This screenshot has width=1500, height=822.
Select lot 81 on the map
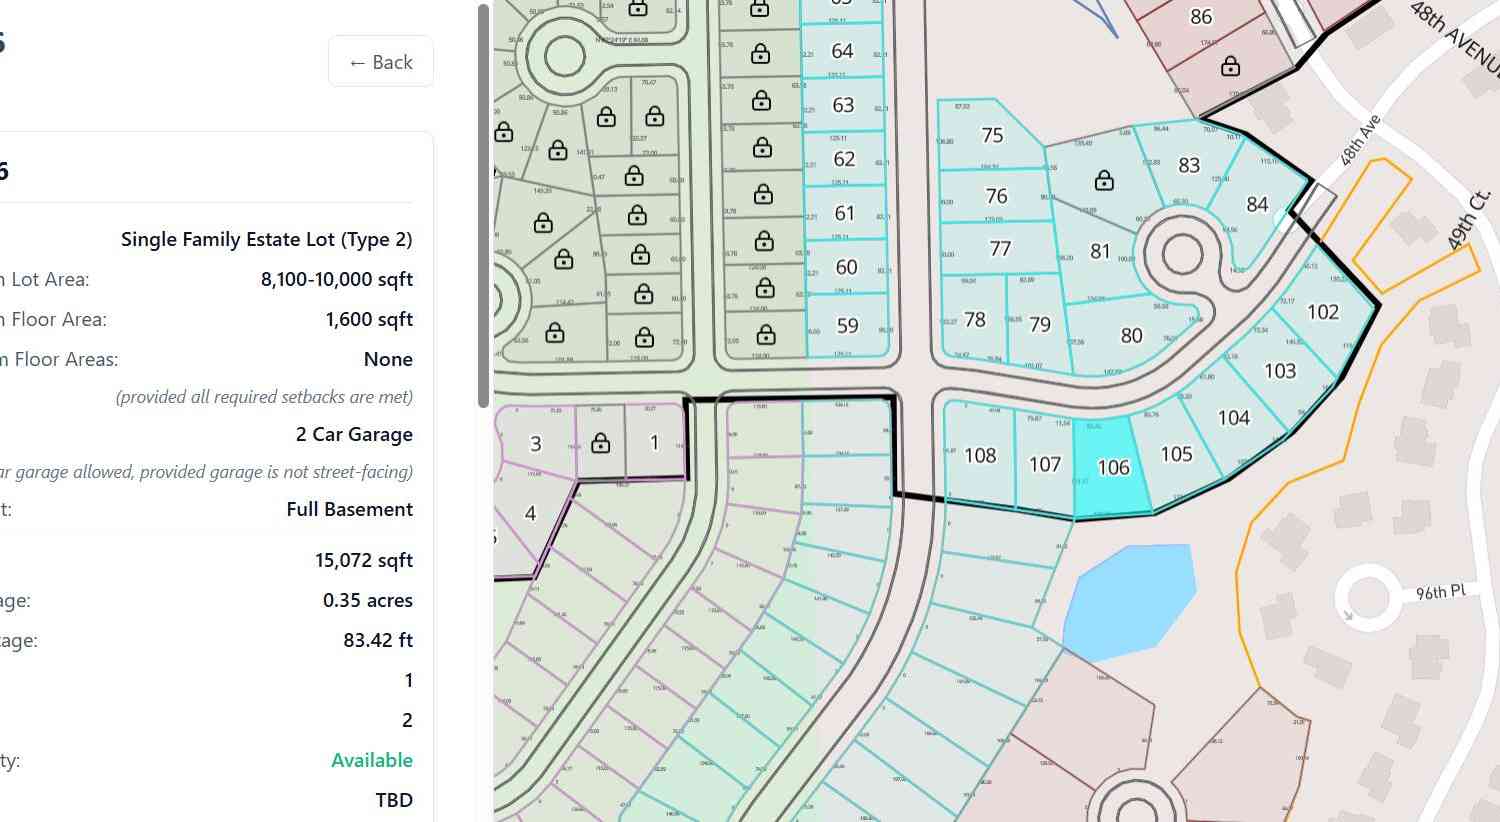1100,251
